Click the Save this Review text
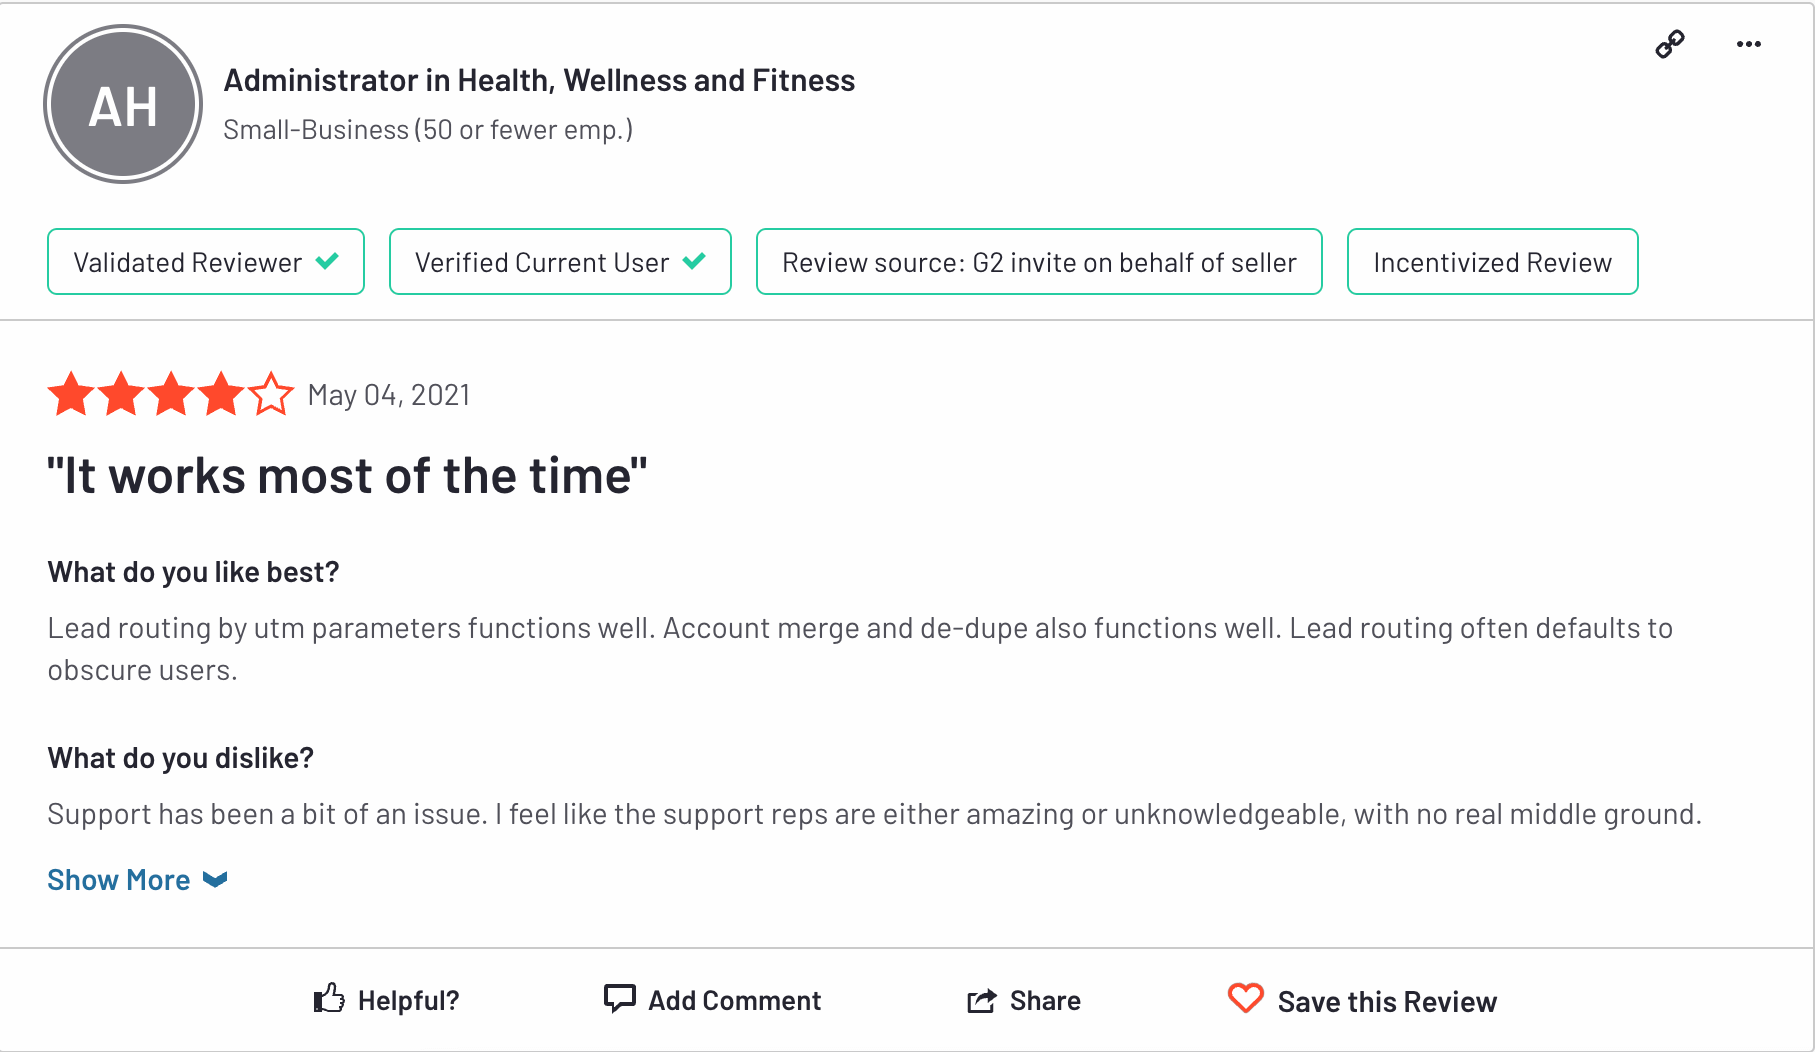The width and height of the screenshot is (1815, 1052). 1387,1002
